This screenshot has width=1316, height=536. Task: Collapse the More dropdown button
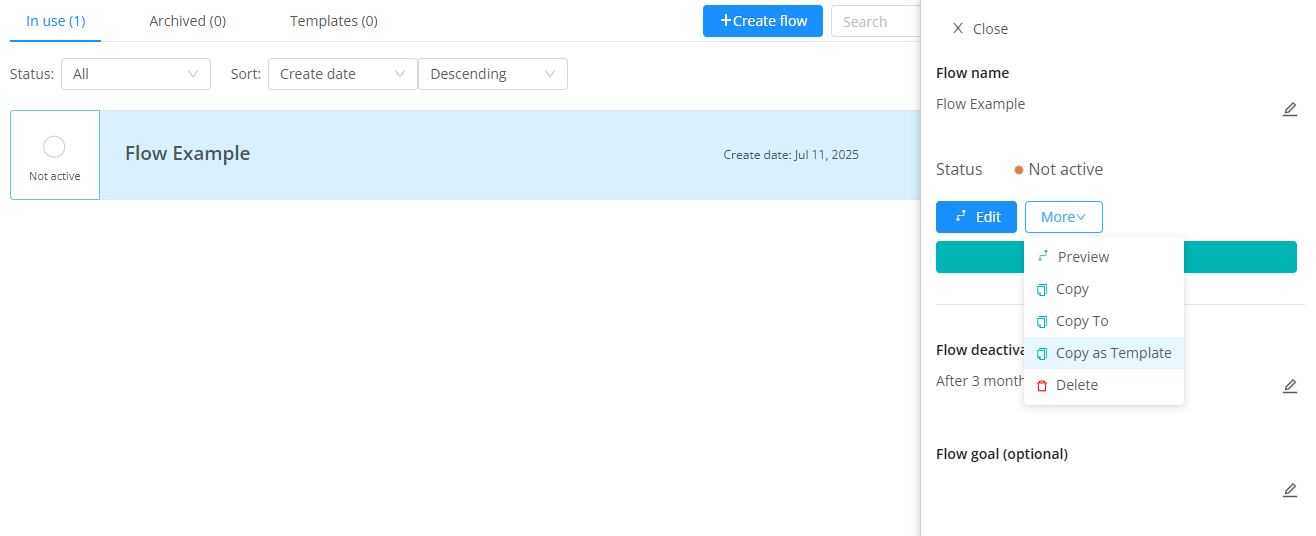(x=1063, y=217)
